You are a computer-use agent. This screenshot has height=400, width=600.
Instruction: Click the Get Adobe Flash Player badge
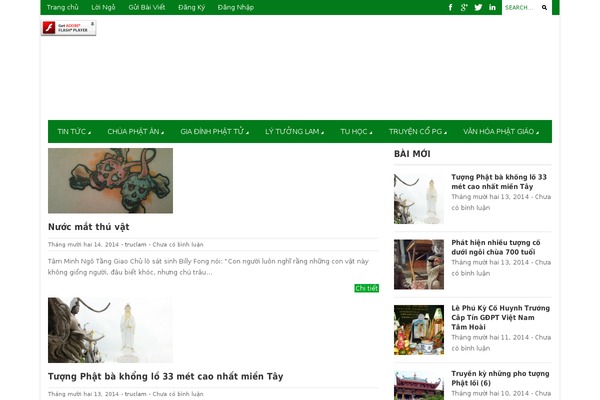[68, 28]
